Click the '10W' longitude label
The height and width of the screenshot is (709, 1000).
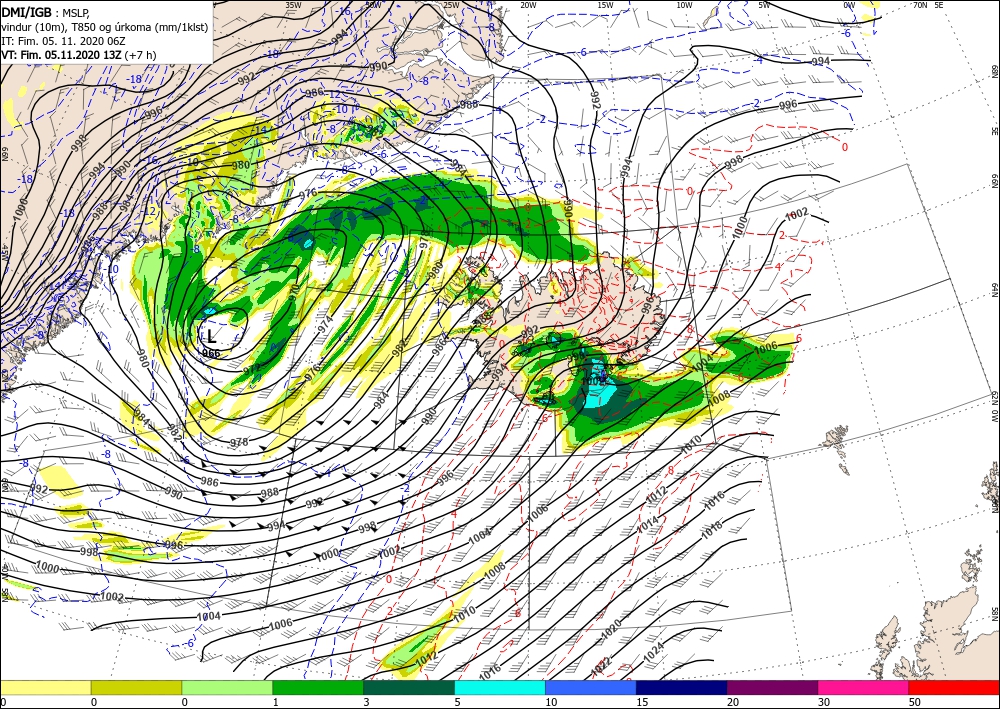684,5
